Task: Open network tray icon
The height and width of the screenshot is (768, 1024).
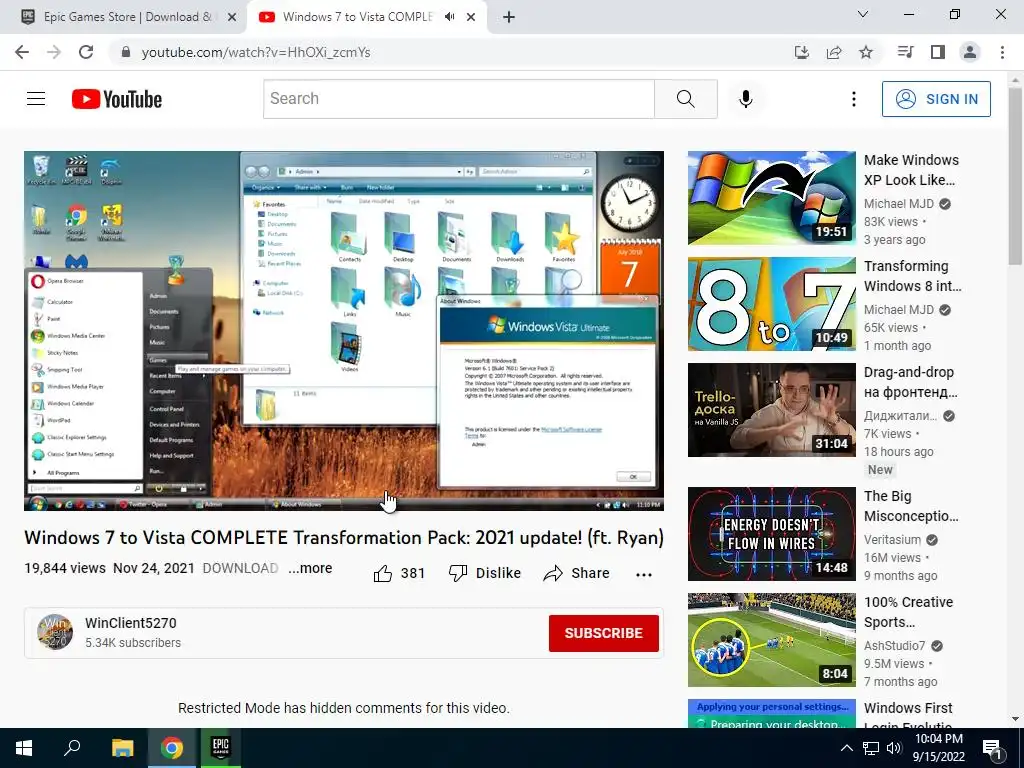Action: point(871,748)
